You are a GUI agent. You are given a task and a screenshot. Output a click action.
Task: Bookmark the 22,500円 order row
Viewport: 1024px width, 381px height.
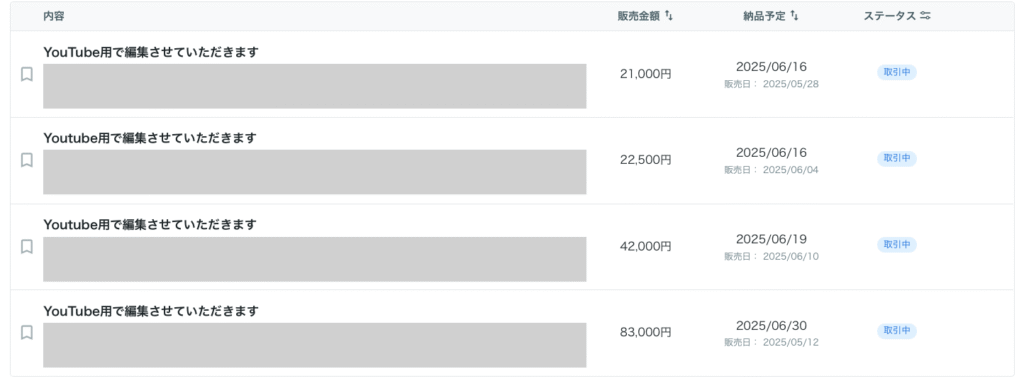point(27,160)
